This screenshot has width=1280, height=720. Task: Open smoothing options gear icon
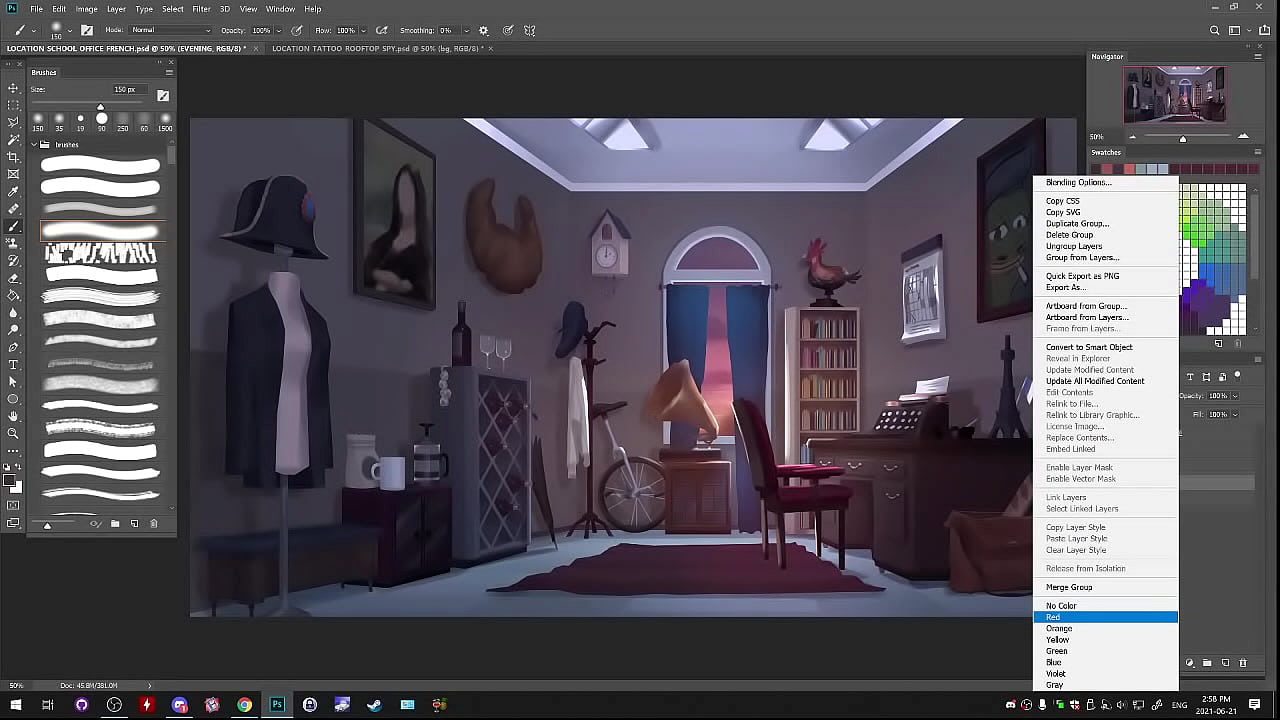pyautogui.click(x=484, y=31)
